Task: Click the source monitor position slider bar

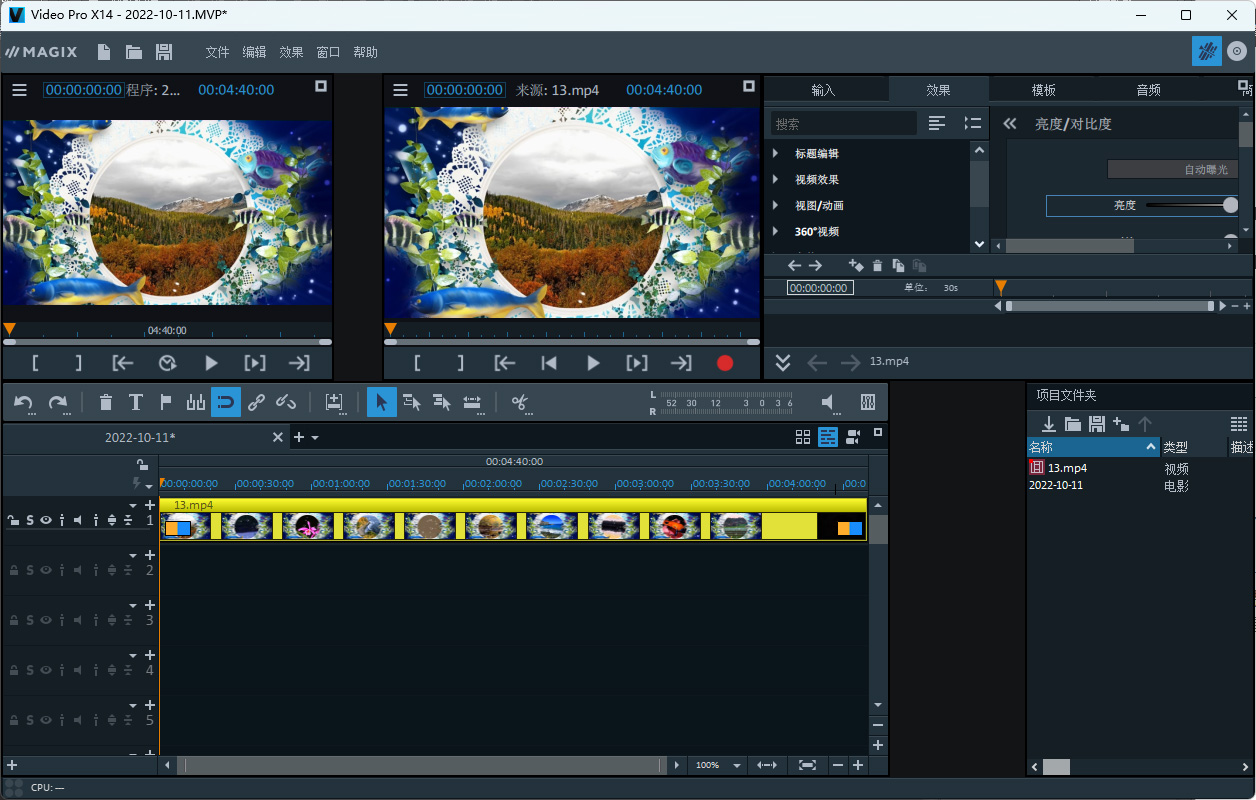Action: pos(570,342)
